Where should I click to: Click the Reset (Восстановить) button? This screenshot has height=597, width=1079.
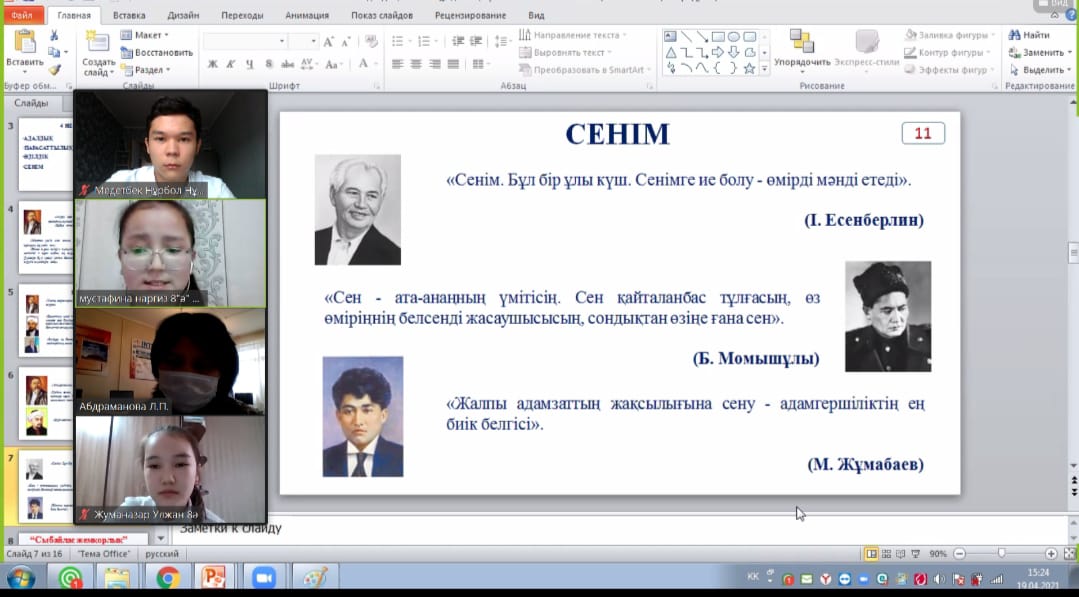coord(157,52)
